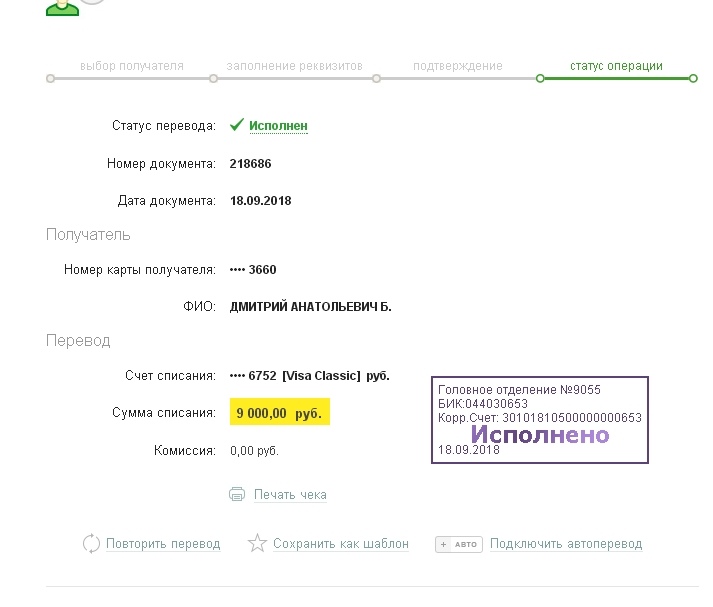Viewport: 713px width, 607px height.
Task: Select Повторить перевод link
Action: pos(163,544)
